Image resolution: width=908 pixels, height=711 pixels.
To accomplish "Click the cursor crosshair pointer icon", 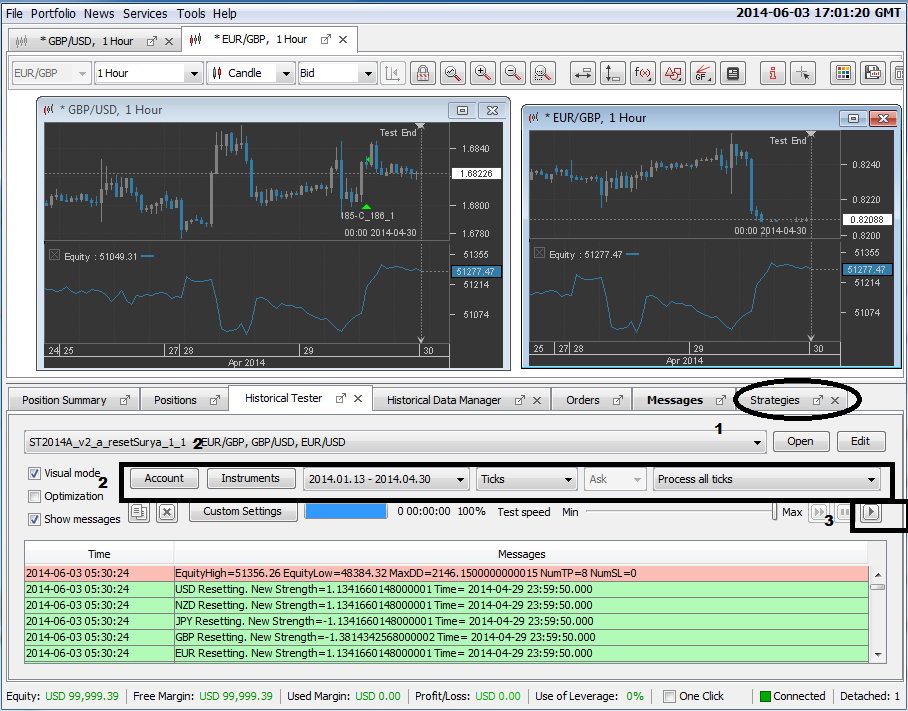I will tap(803, 73).
